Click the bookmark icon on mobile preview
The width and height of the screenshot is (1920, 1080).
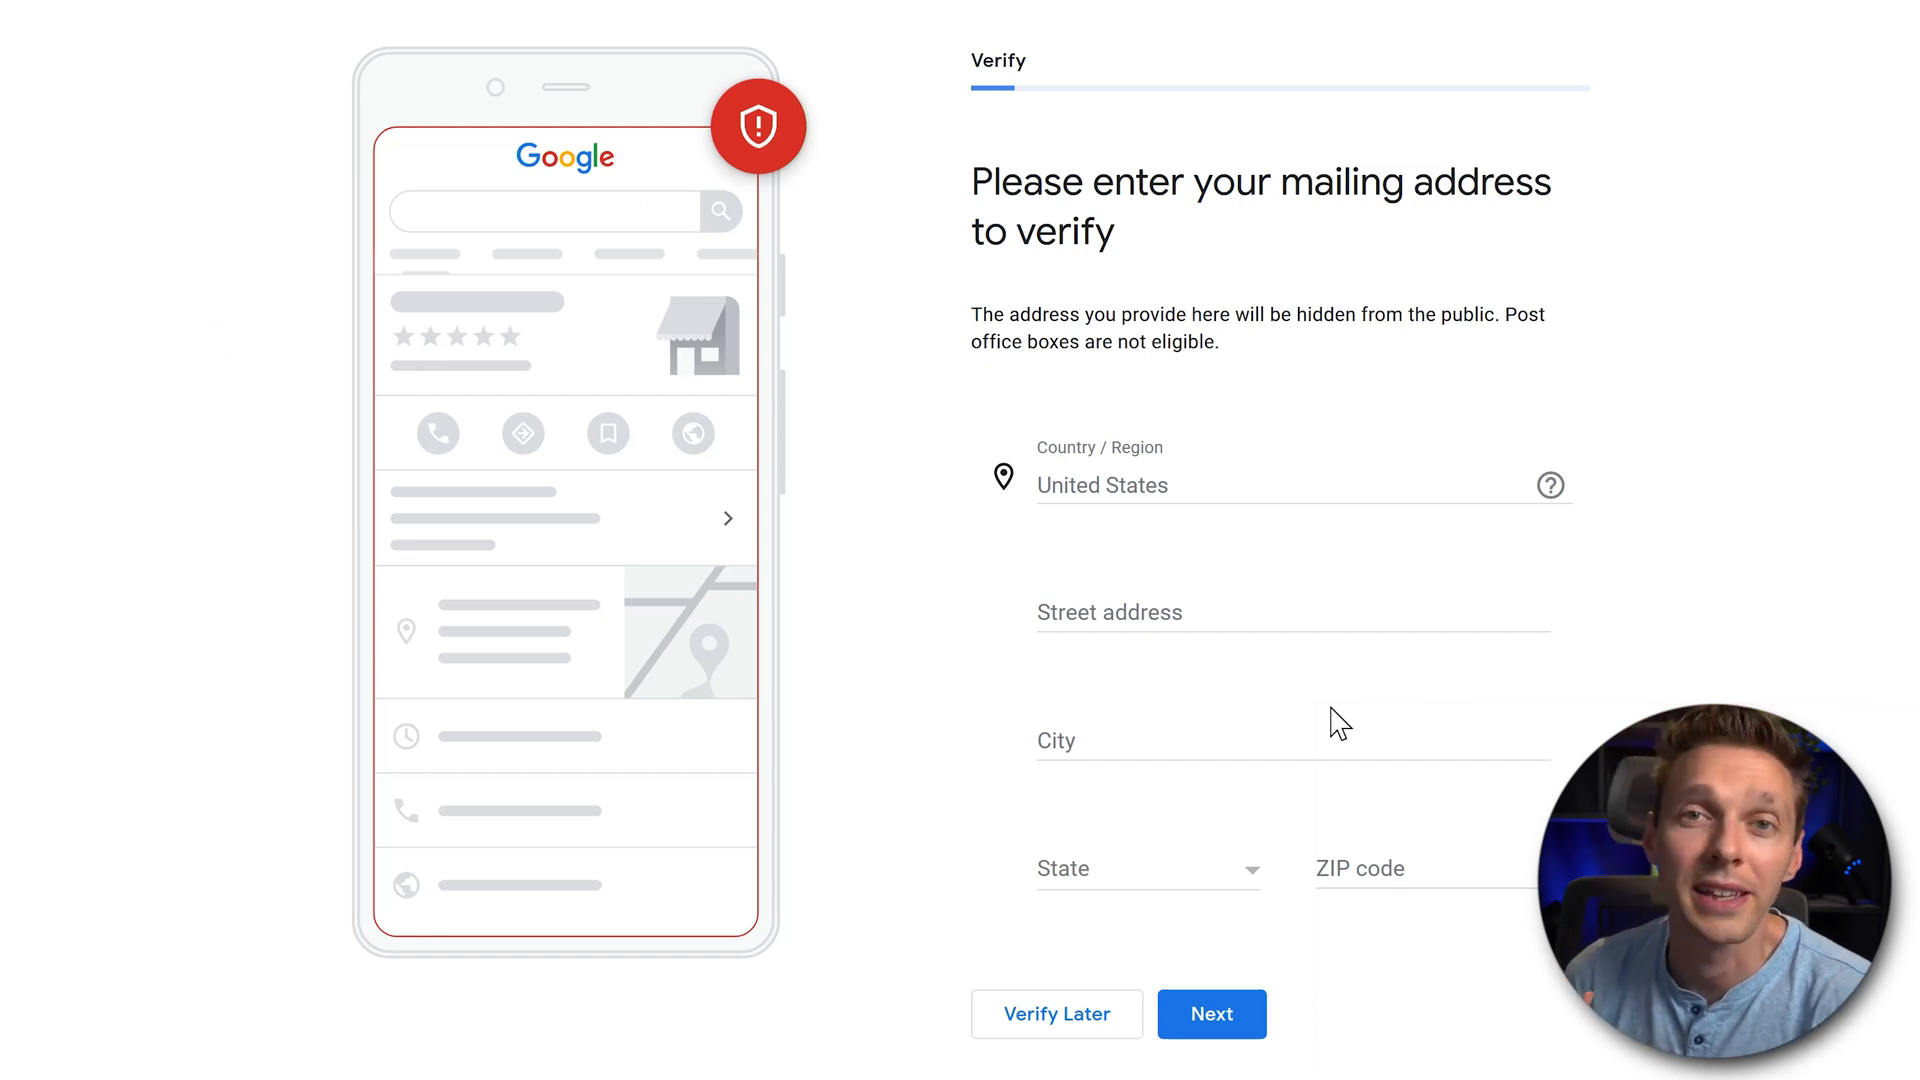coord(609,434)
